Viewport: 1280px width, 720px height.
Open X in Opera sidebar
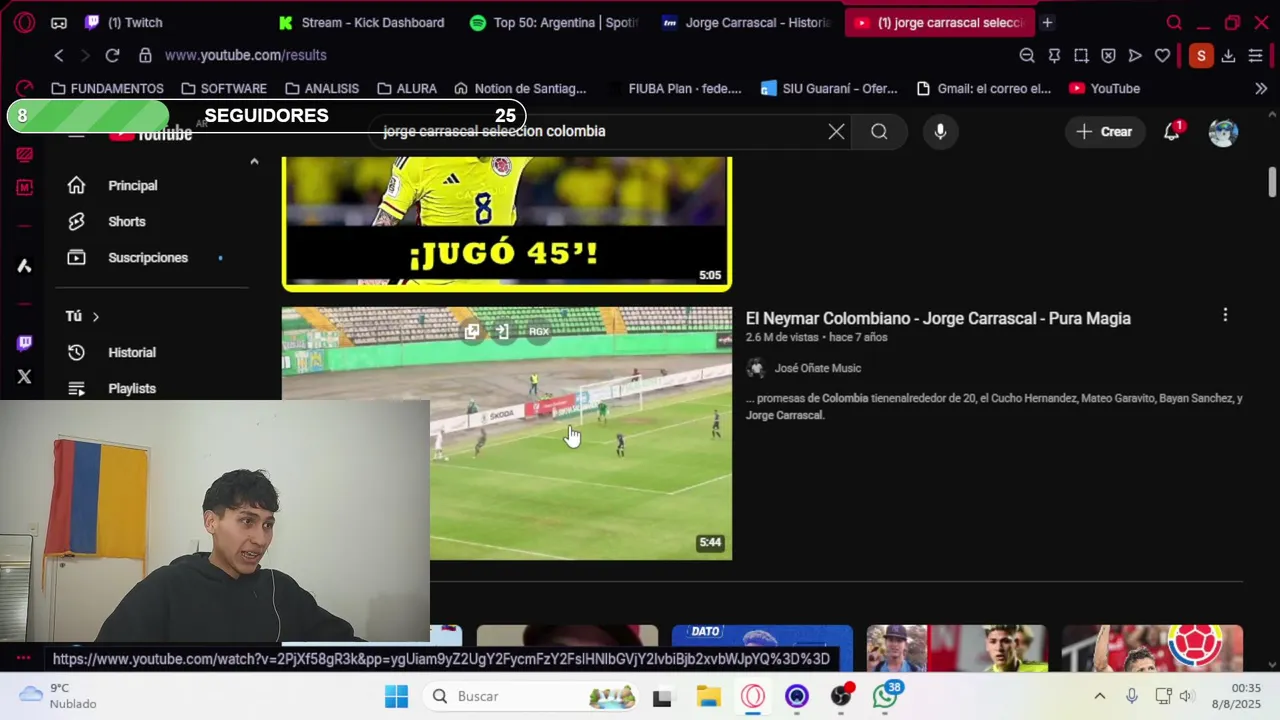[x=25, y=377]
